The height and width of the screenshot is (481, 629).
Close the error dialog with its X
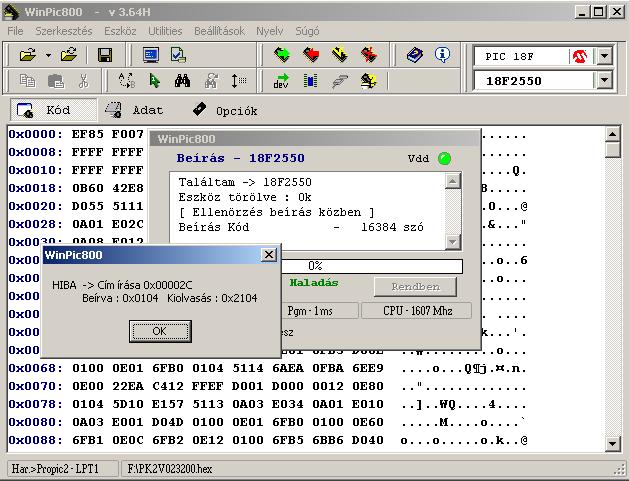pos(269,254)
